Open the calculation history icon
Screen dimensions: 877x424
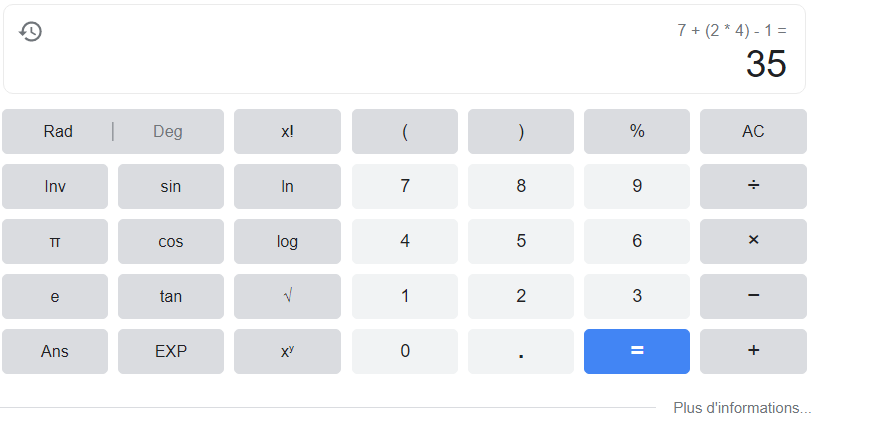point(31,32)
